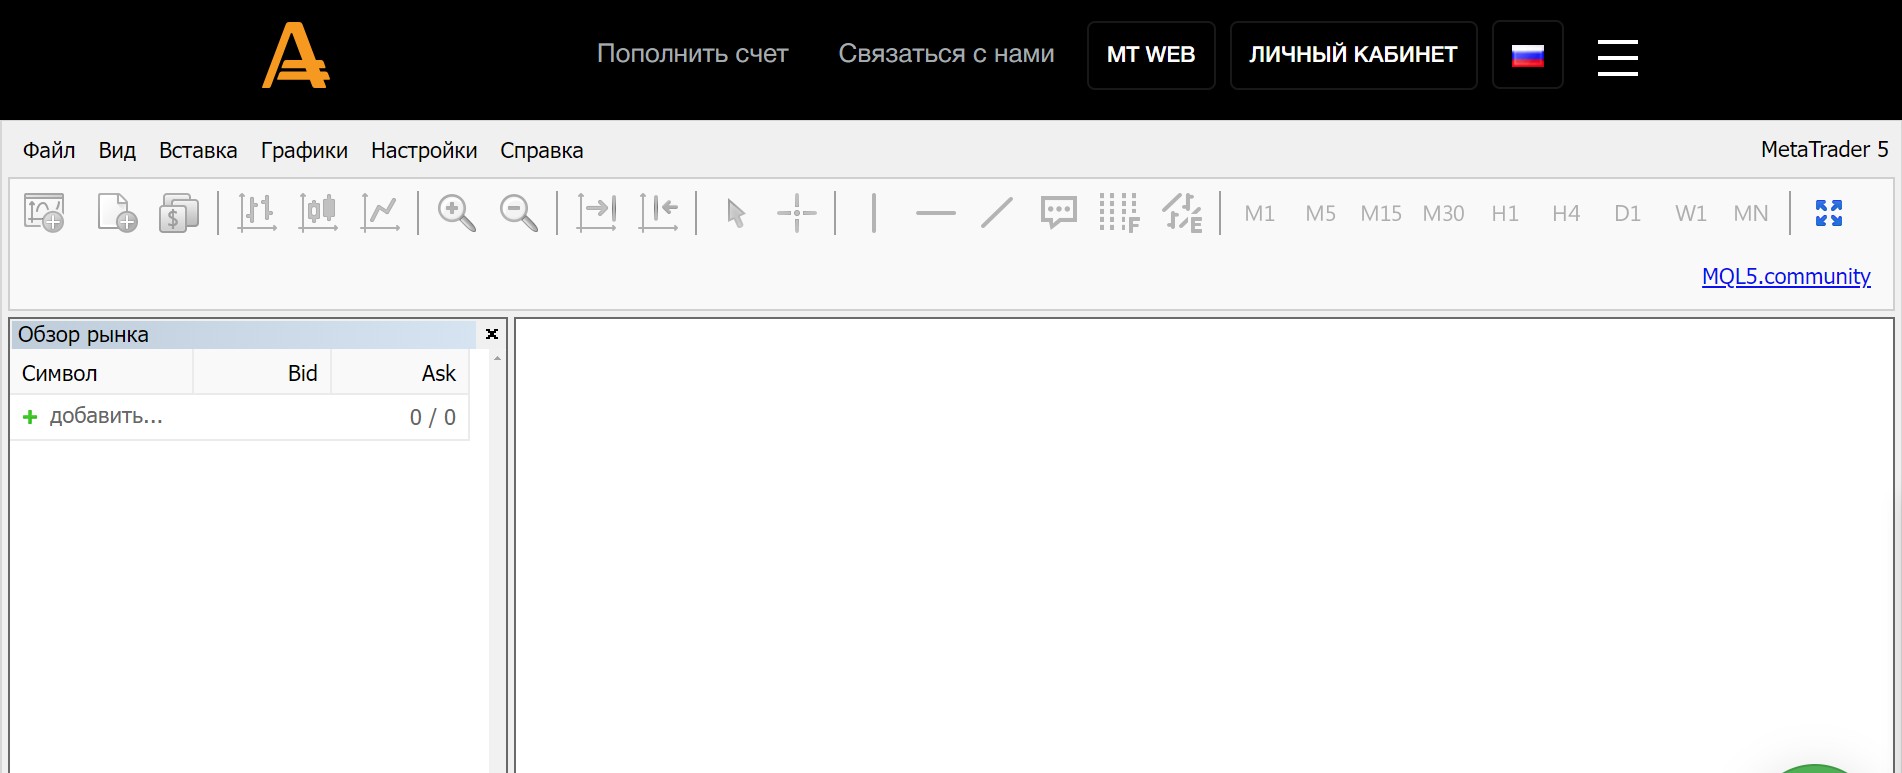Click Пополнить счет link
The height and width of the screenshot is (773, 1902).
click(693, 54)
